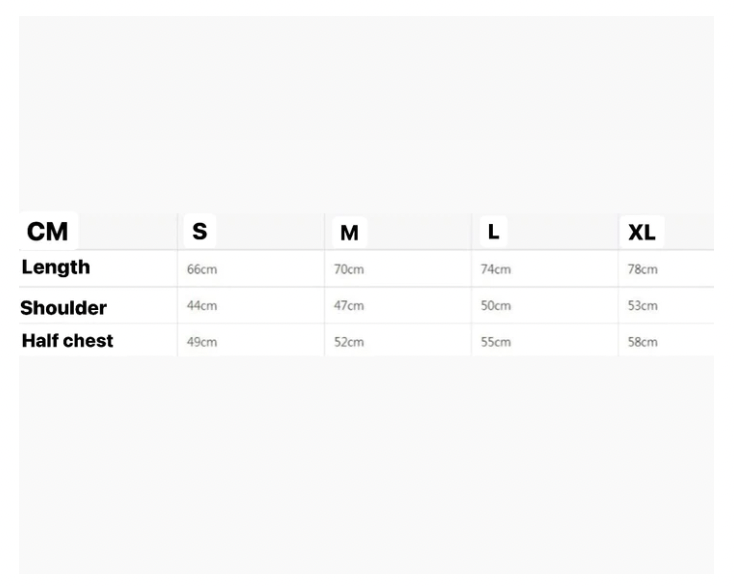Click the 47cm shoulder cell
The height and width of the screenshot is (586, 734).
pos(348,306)
